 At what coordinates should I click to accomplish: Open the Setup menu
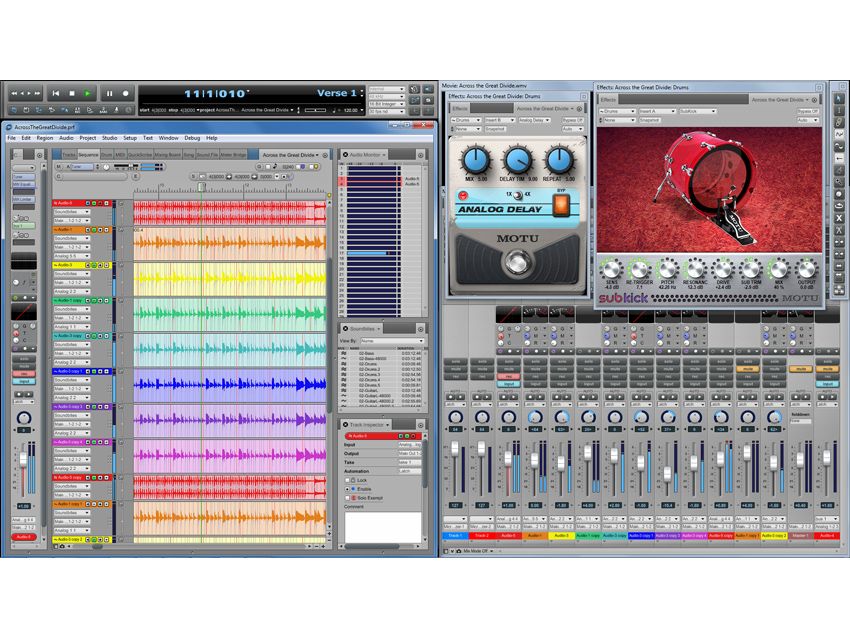[130, 138]
